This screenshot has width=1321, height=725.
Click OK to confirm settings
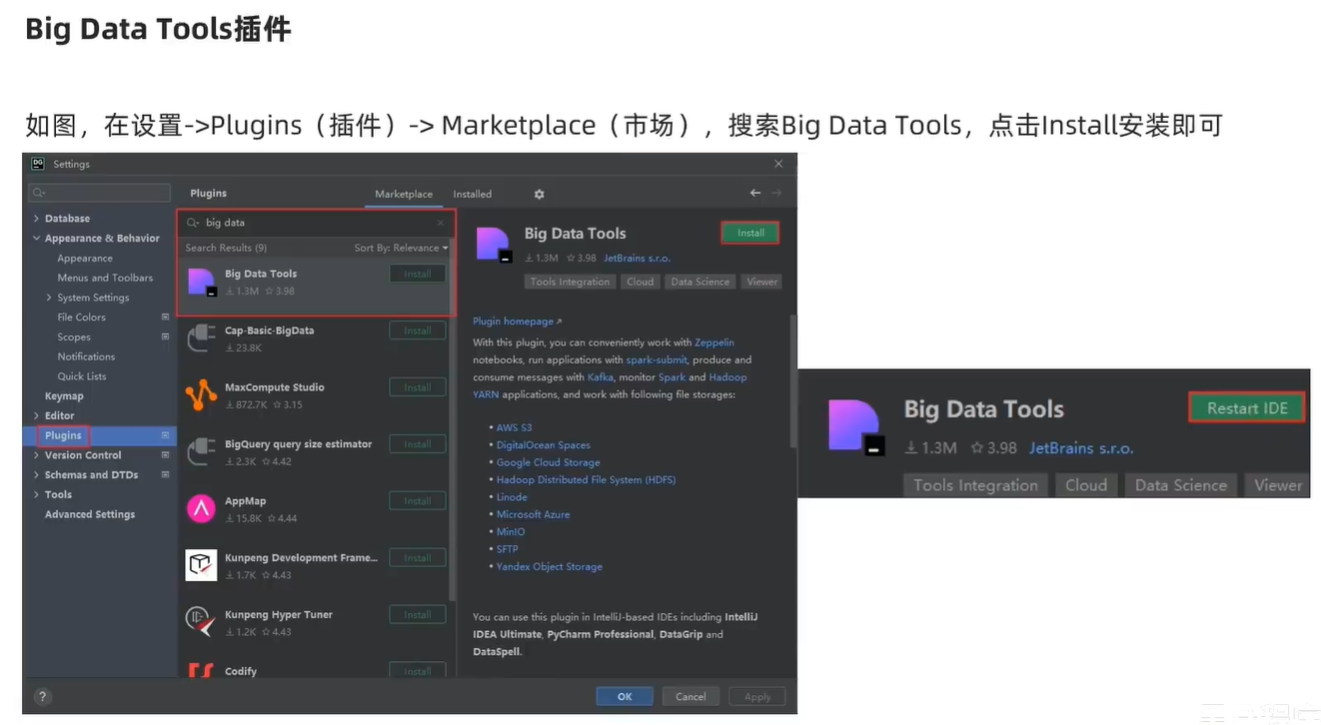tap(624, 697)
